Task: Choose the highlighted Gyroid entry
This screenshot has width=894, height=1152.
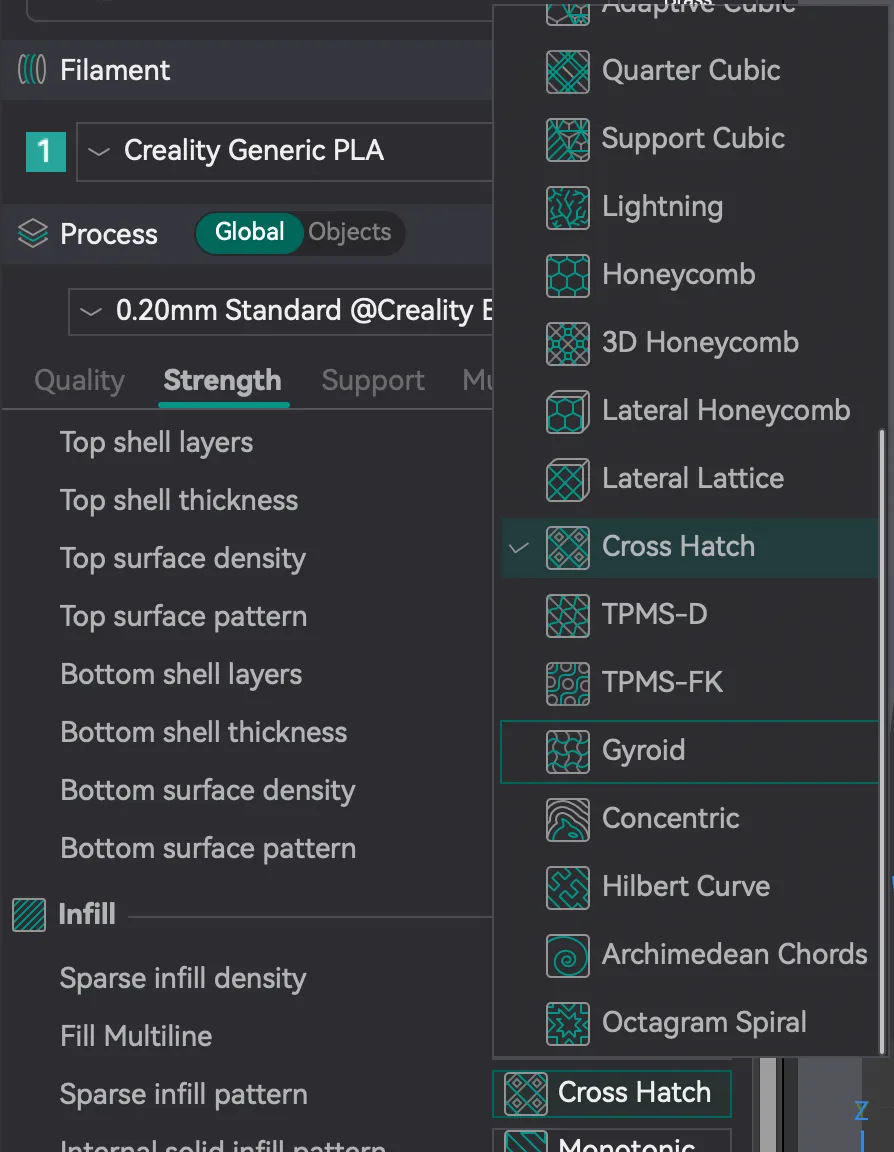Action: tap(690, 752)
